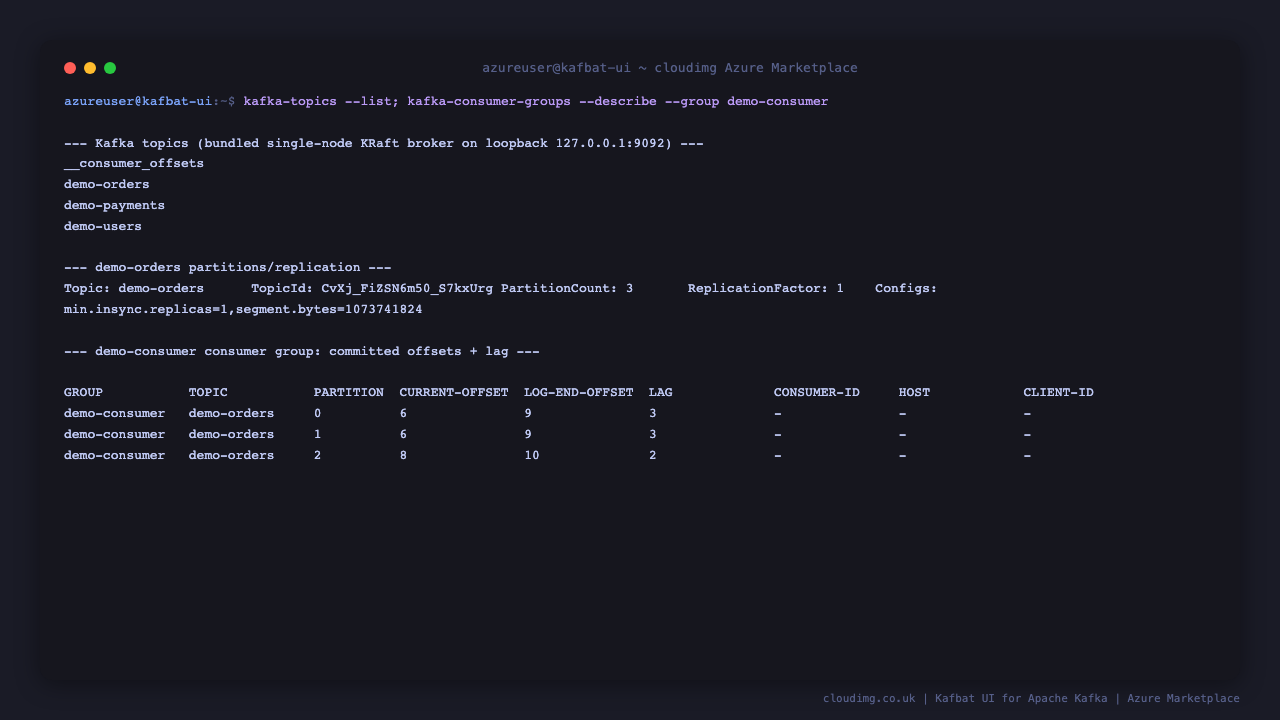
Task: Click partition number 0 in the table
Action: pyautogui.click(x=318, y=414)
